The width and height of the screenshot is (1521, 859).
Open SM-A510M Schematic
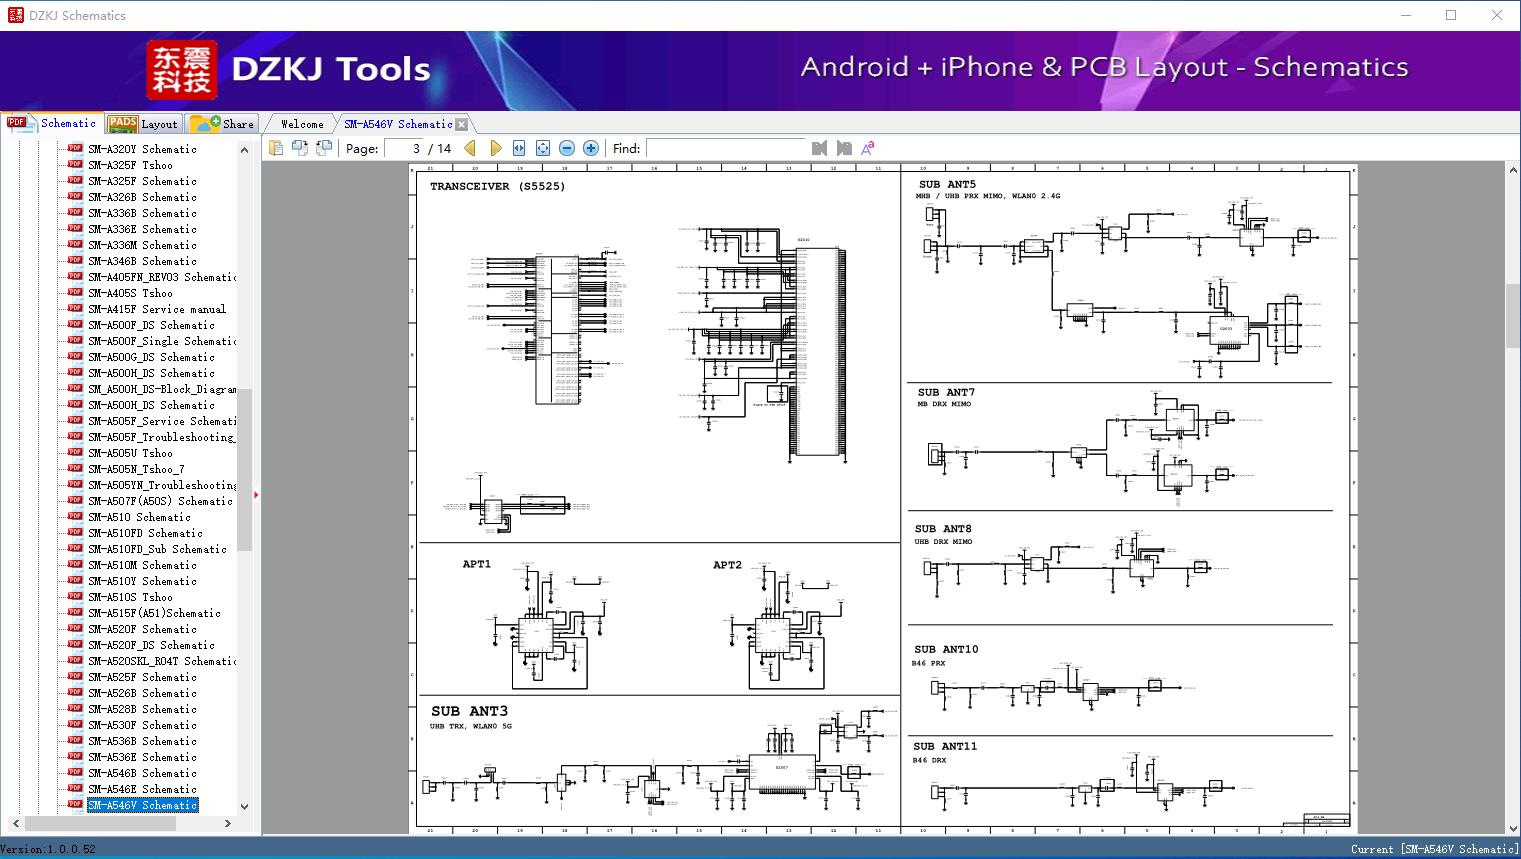point(142,565)
